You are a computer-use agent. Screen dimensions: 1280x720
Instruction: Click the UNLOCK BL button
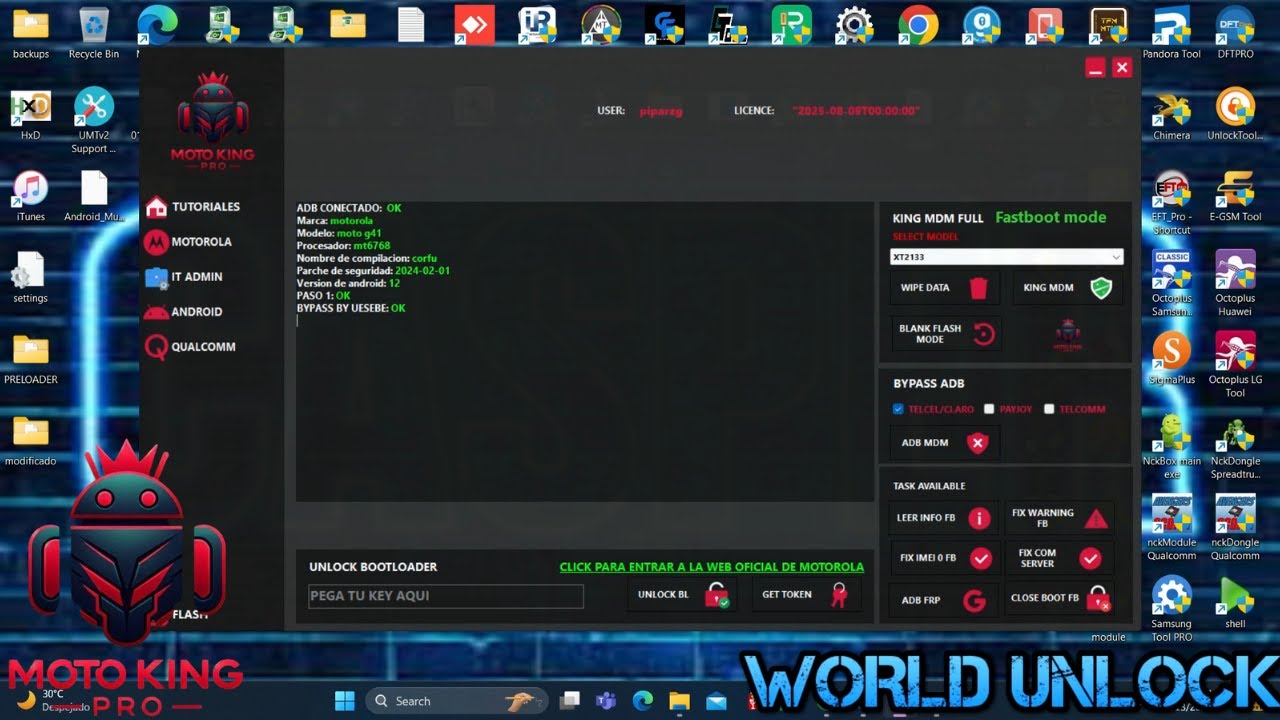pyautogui.click(x=684, y=595)
